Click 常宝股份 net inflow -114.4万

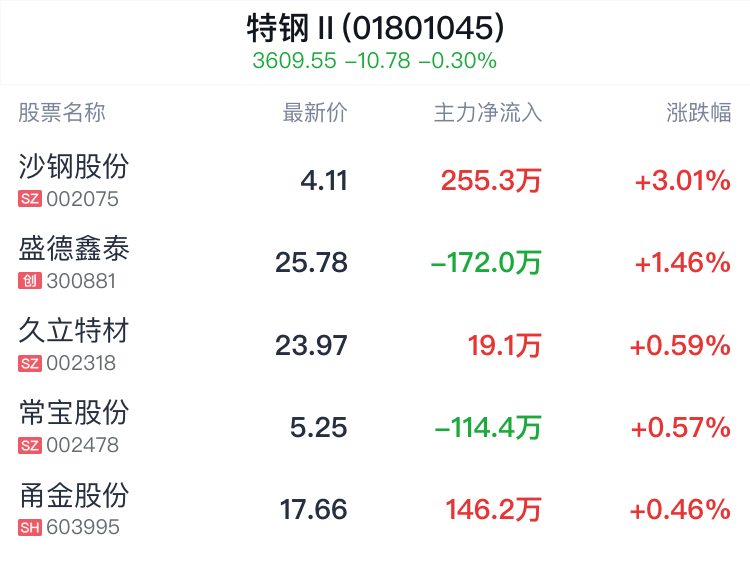click(x=488, y=428)
